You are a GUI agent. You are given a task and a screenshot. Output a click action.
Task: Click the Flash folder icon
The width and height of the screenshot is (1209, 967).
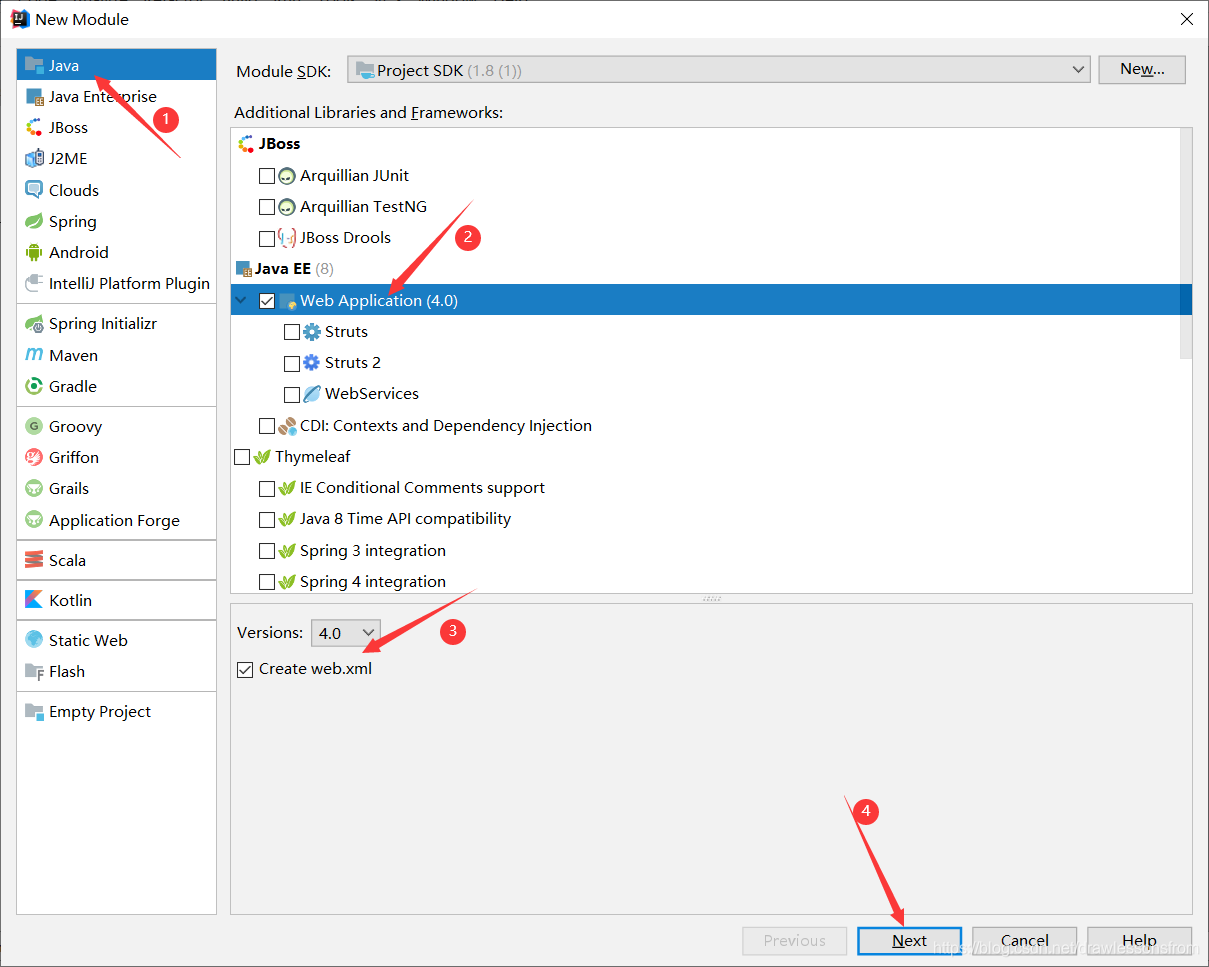(x=35, y=671)
